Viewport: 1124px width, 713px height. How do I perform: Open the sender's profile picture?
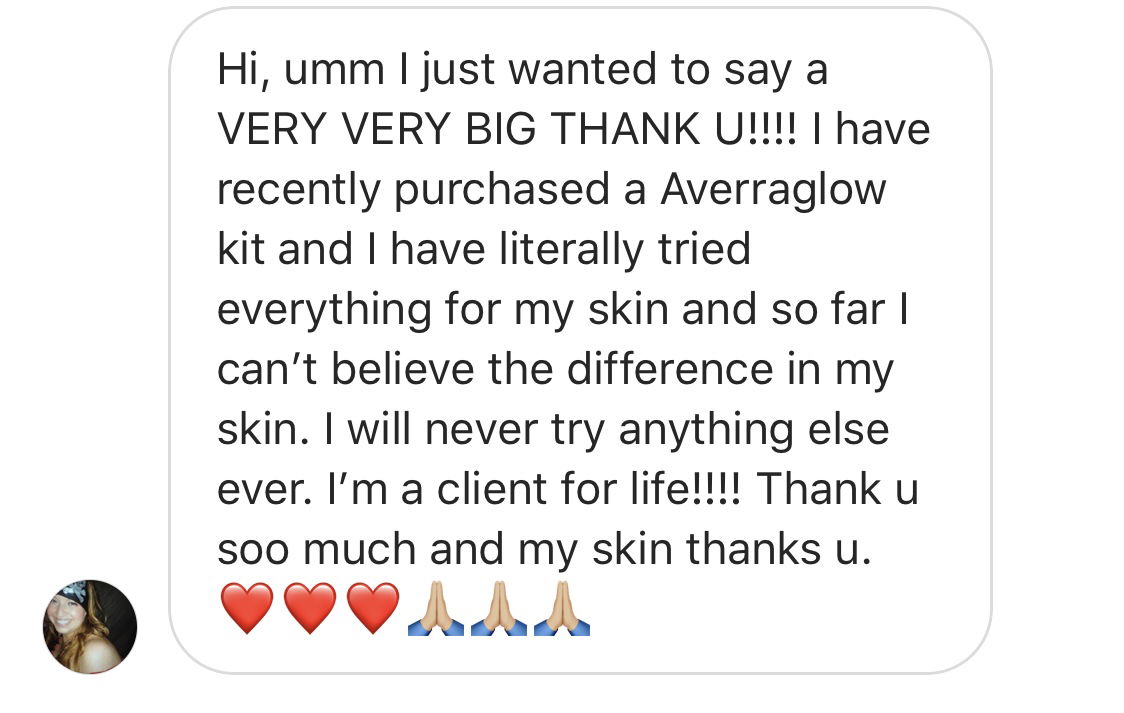(x=90, y=627)
